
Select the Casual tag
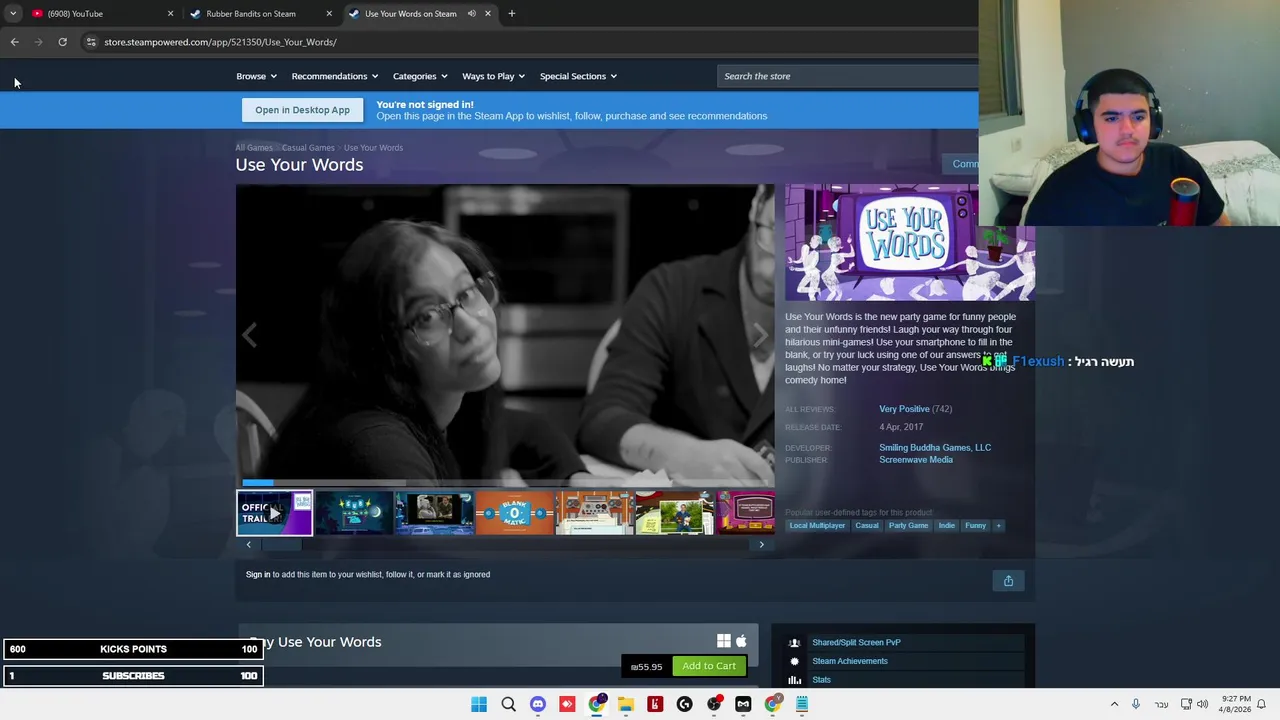click(867, 526)
